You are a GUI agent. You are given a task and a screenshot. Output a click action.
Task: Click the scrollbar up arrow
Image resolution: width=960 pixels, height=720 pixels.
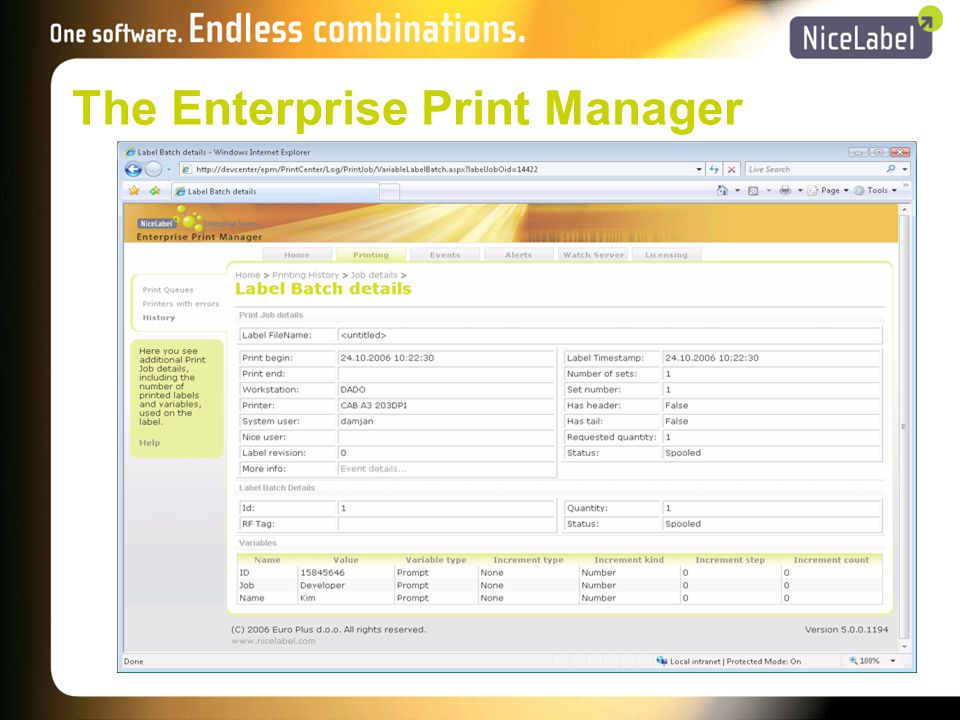(904, 209)
